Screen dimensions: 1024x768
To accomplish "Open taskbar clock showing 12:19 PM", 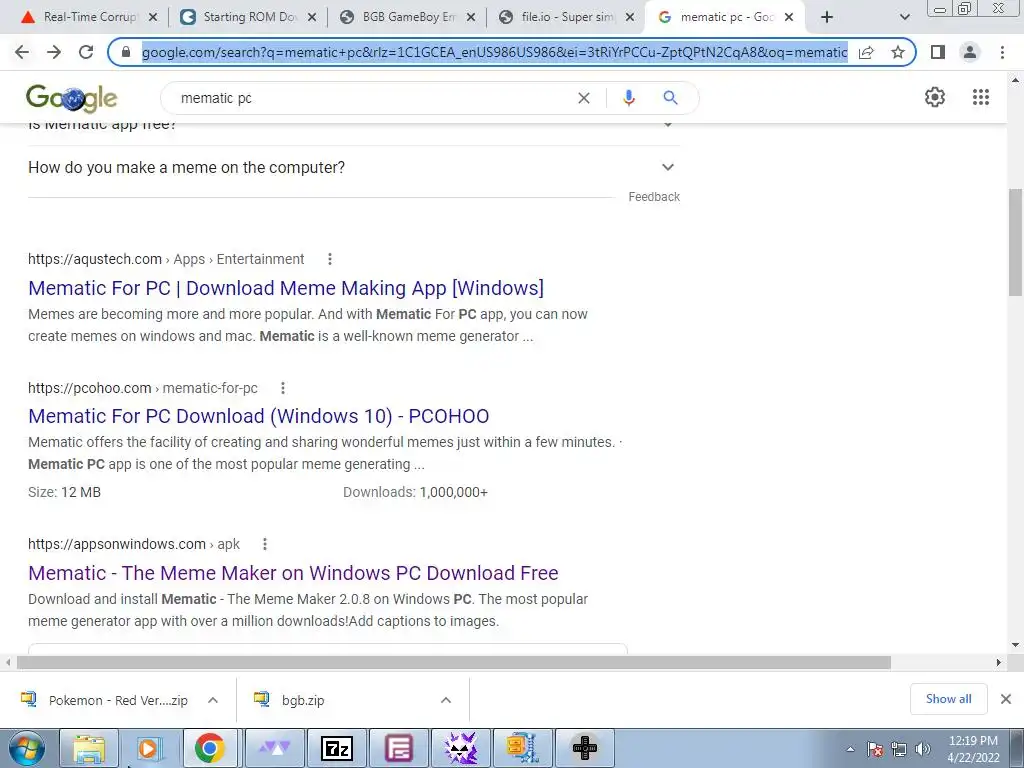I will (x=973, y=749).
